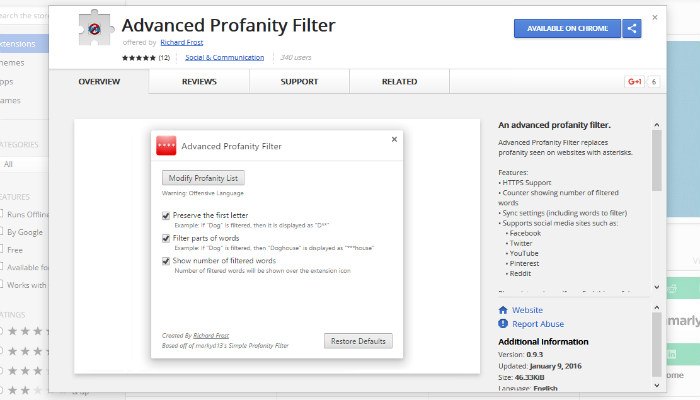Check Runs Offline filter in the store sidebar

click(1, 214)
